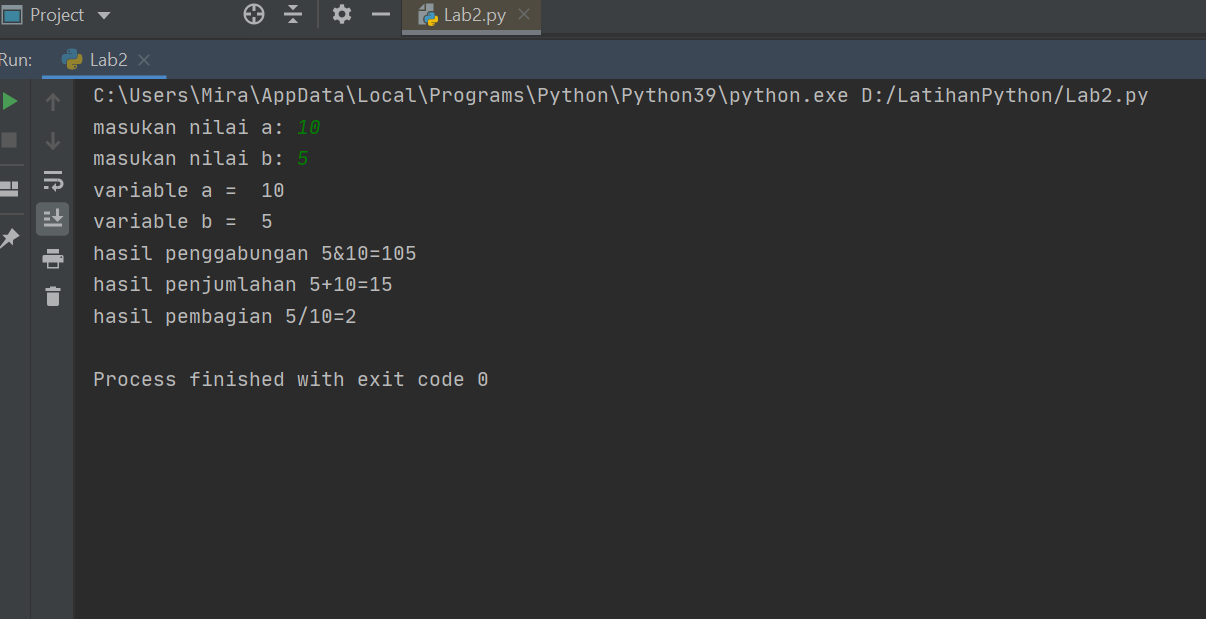
Task: Jump to next occurrence arrow
Action: pyautogui.click(x=52, y=140)
